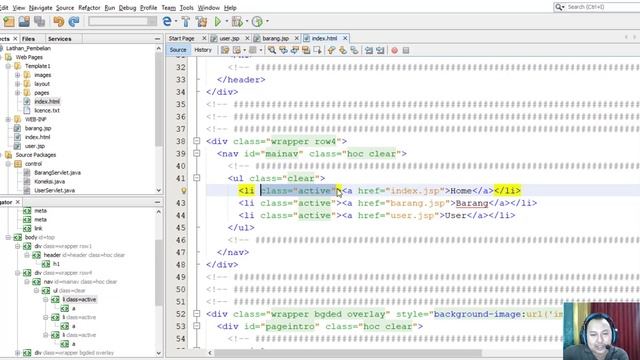
Task: Switch editor to History view
Action: 203,50
